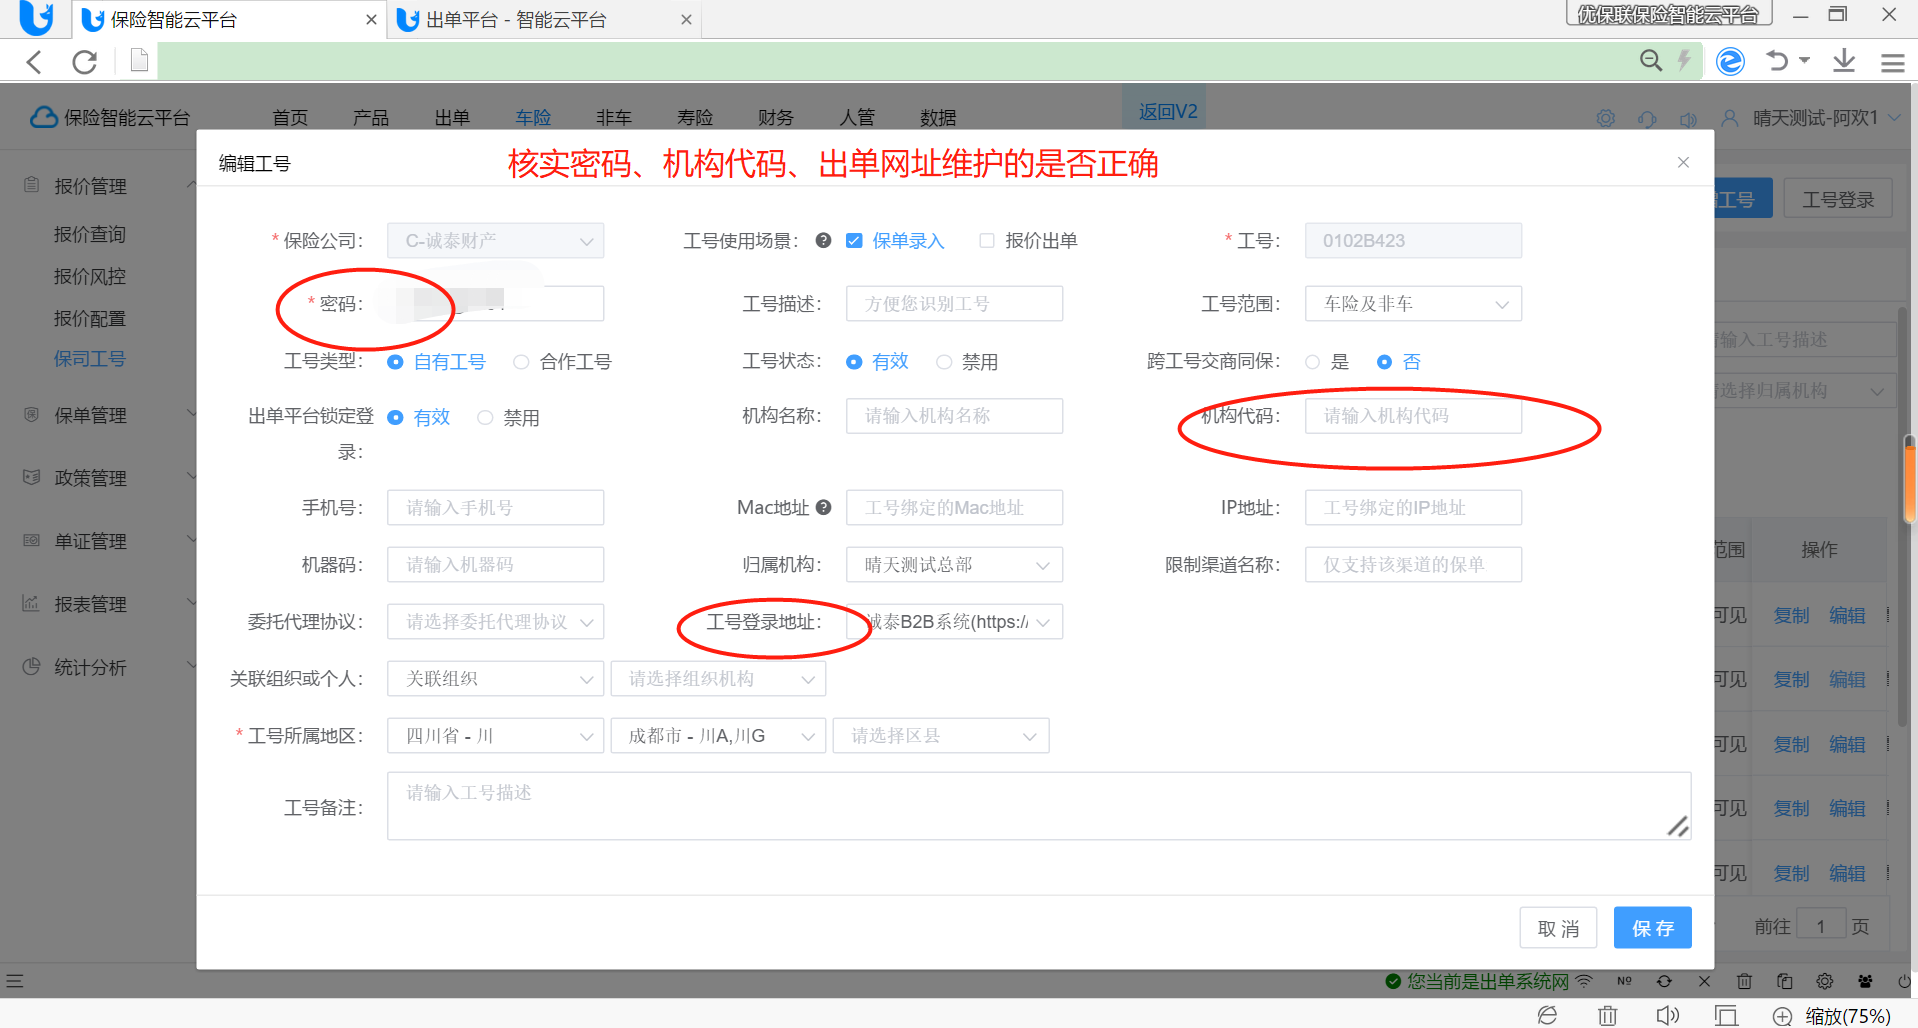
Task: Open the 请选择区县 dropdown
Action: [x=941, y=735]
